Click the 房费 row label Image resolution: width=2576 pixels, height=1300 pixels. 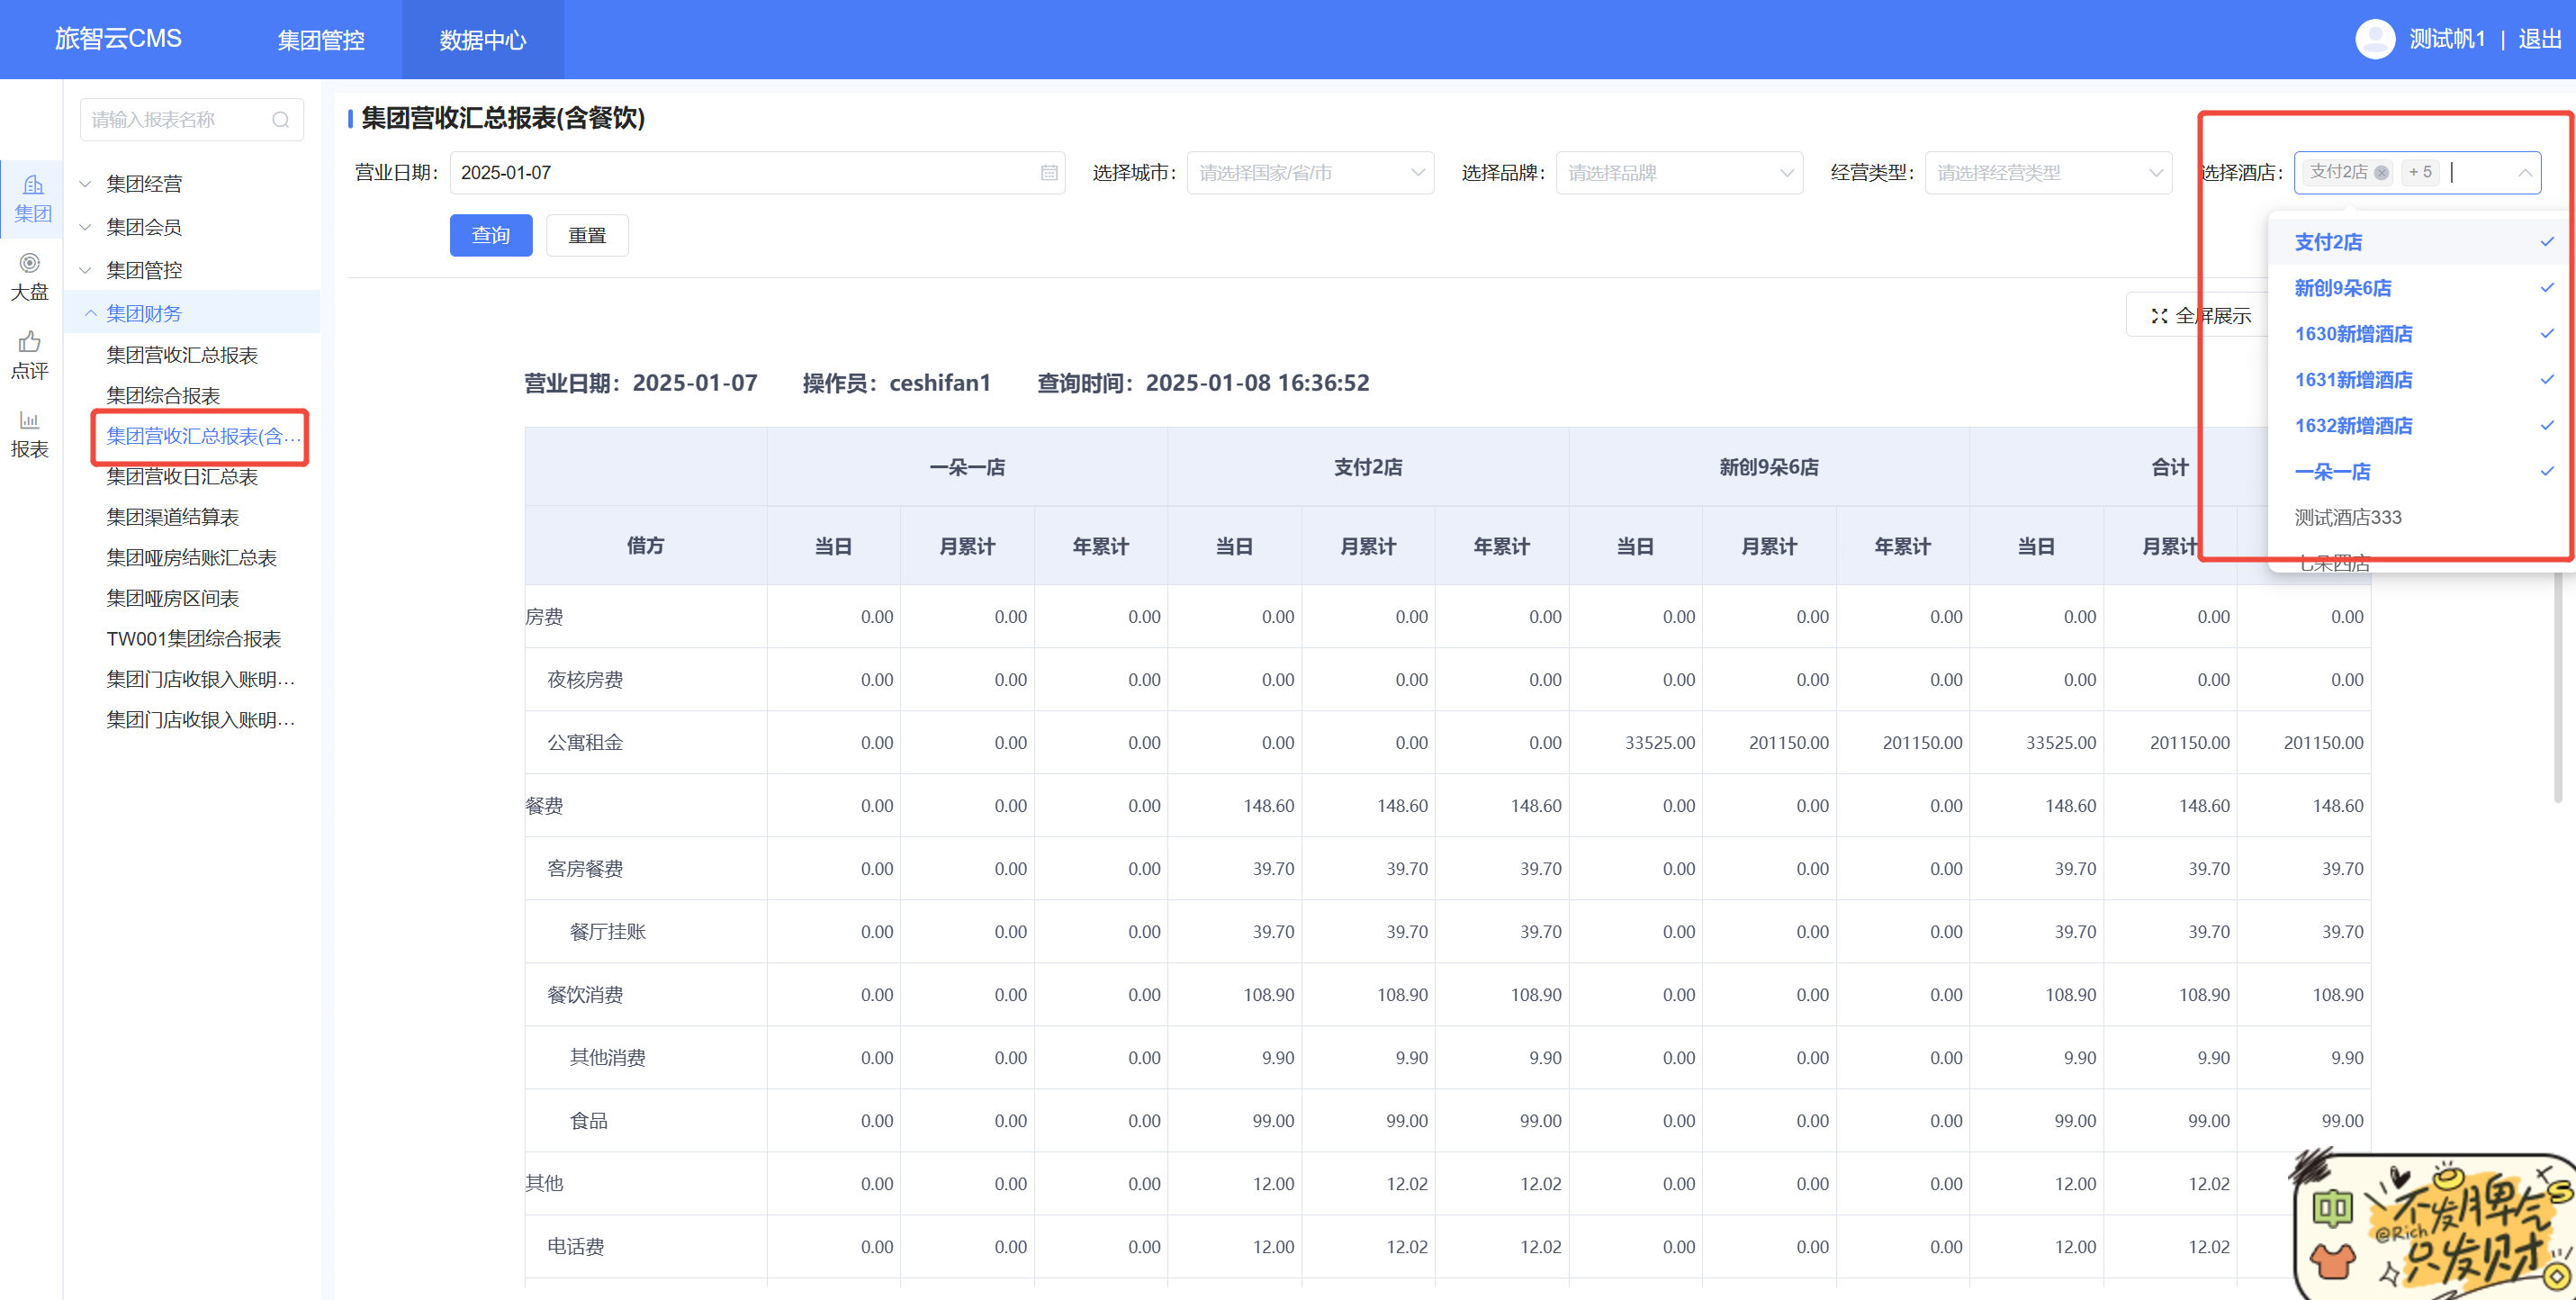[x=544, y=617]
